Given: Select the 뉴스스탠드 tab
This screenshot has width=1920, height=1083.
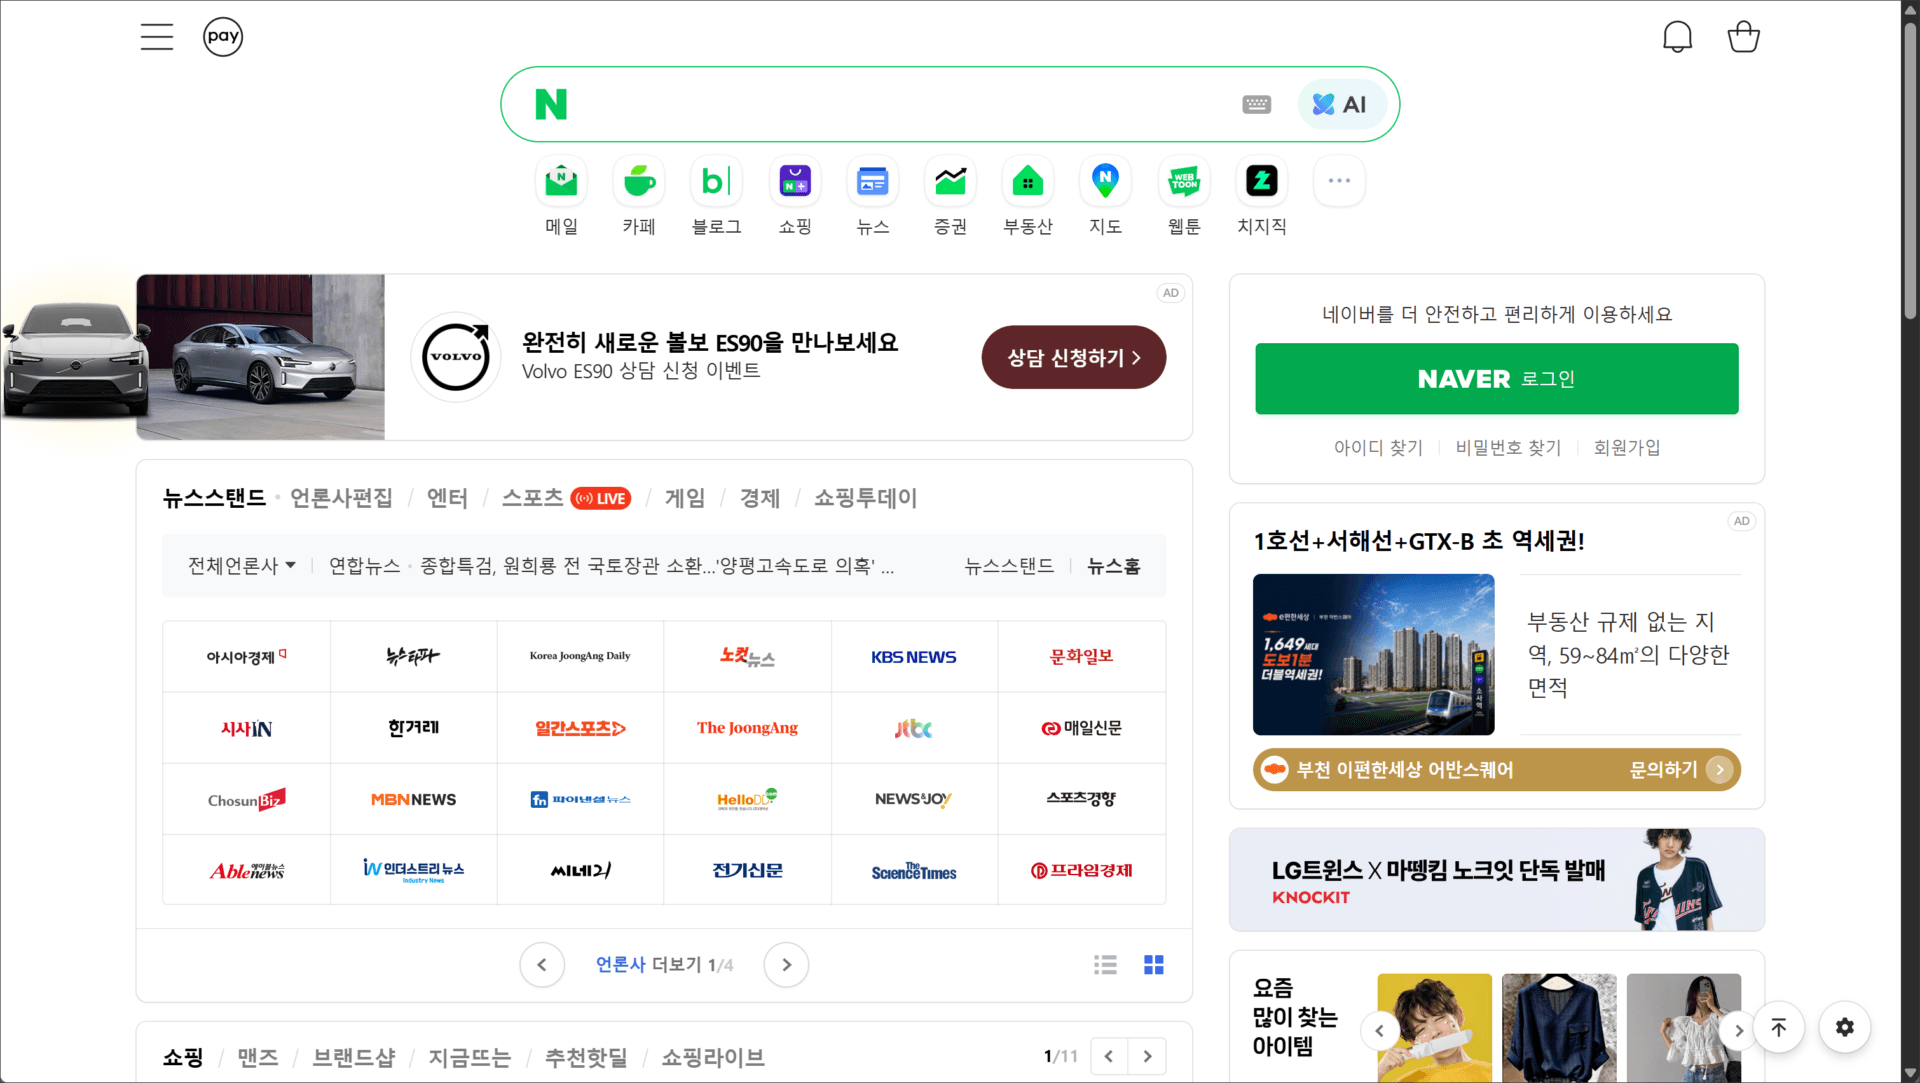Looking at the screenshot, I should tap(214, 498).
